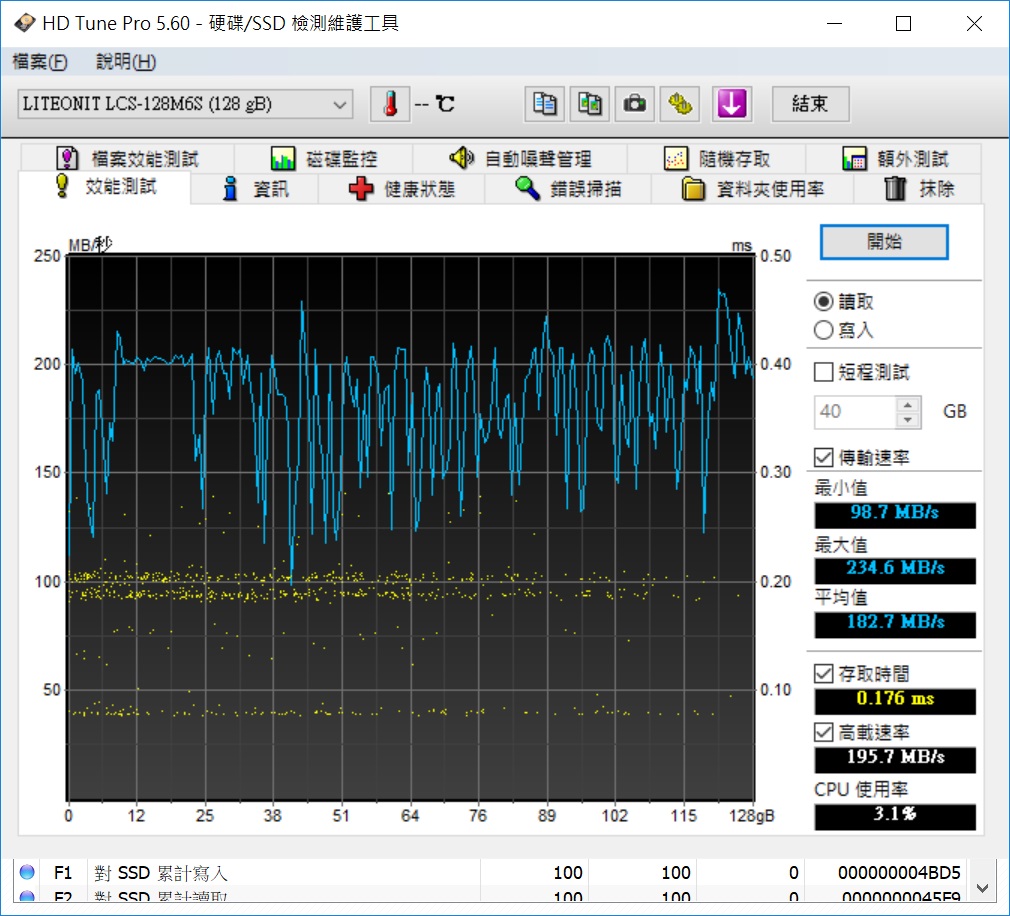
Task: Open the LITEONIT drive selection dropdown
Action: (186, 104)
